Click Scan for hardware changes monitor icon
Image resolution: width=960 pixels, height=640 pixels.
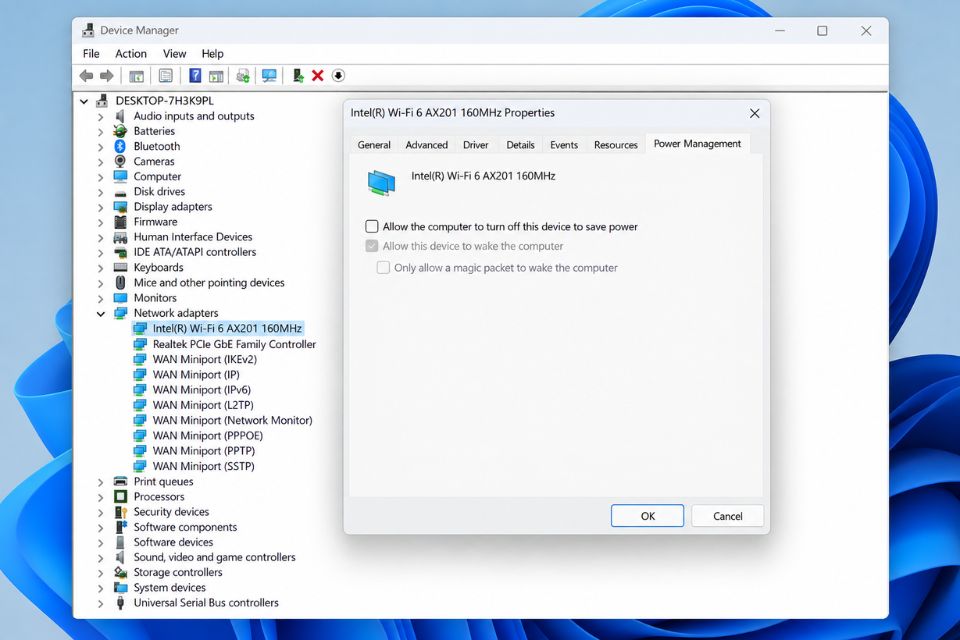(x=269, y=76)
